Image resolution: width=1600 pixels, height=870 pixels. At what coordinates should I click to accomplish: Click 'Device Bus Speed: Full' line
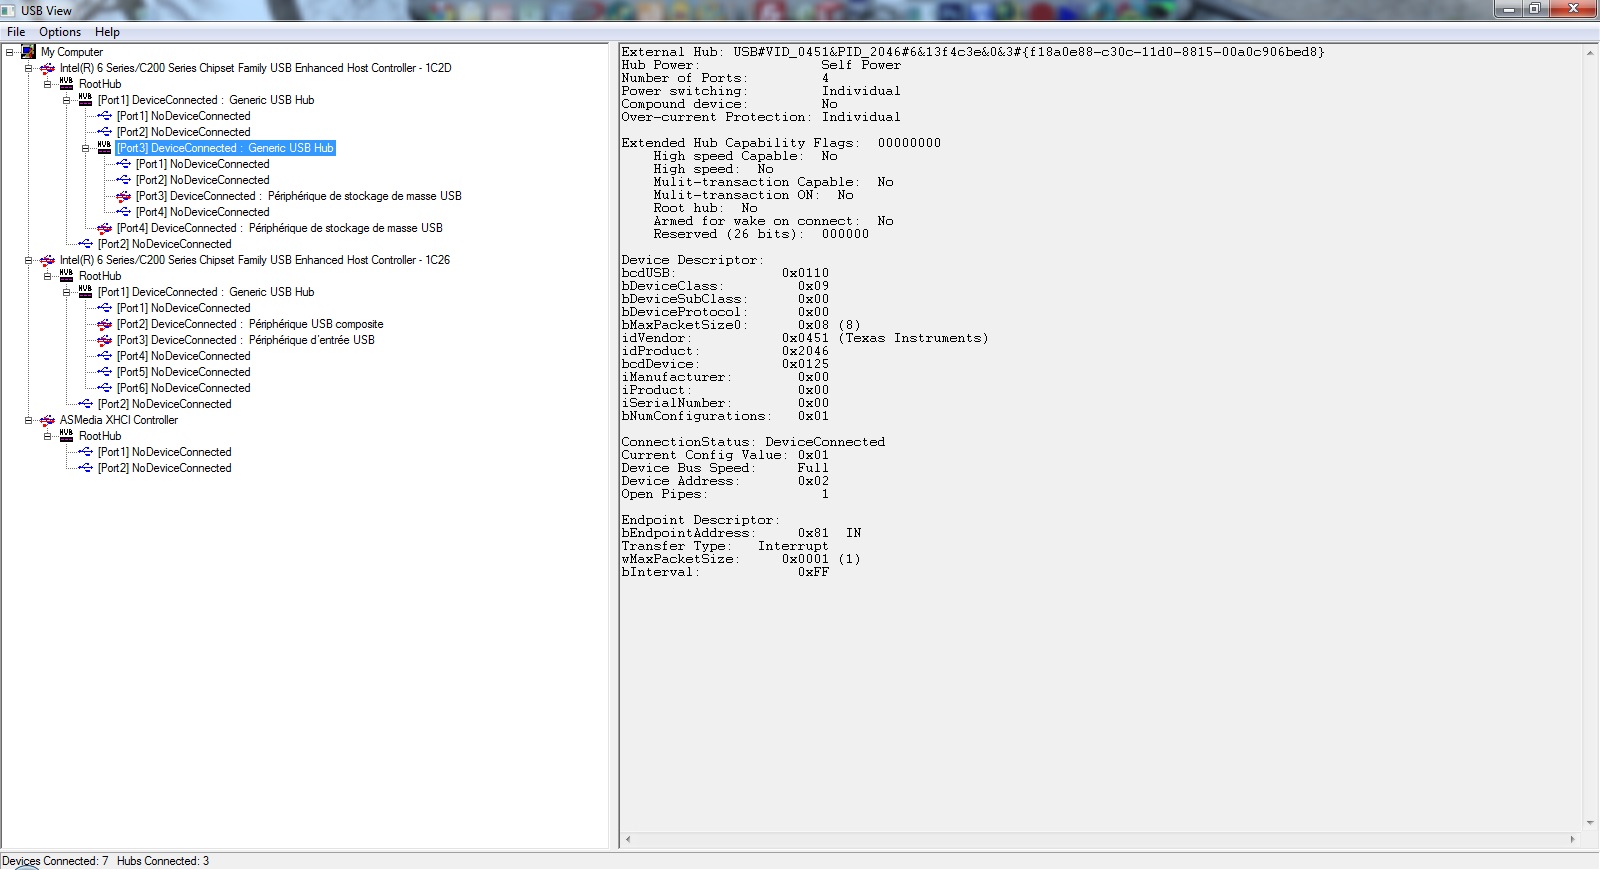[725, 468]
